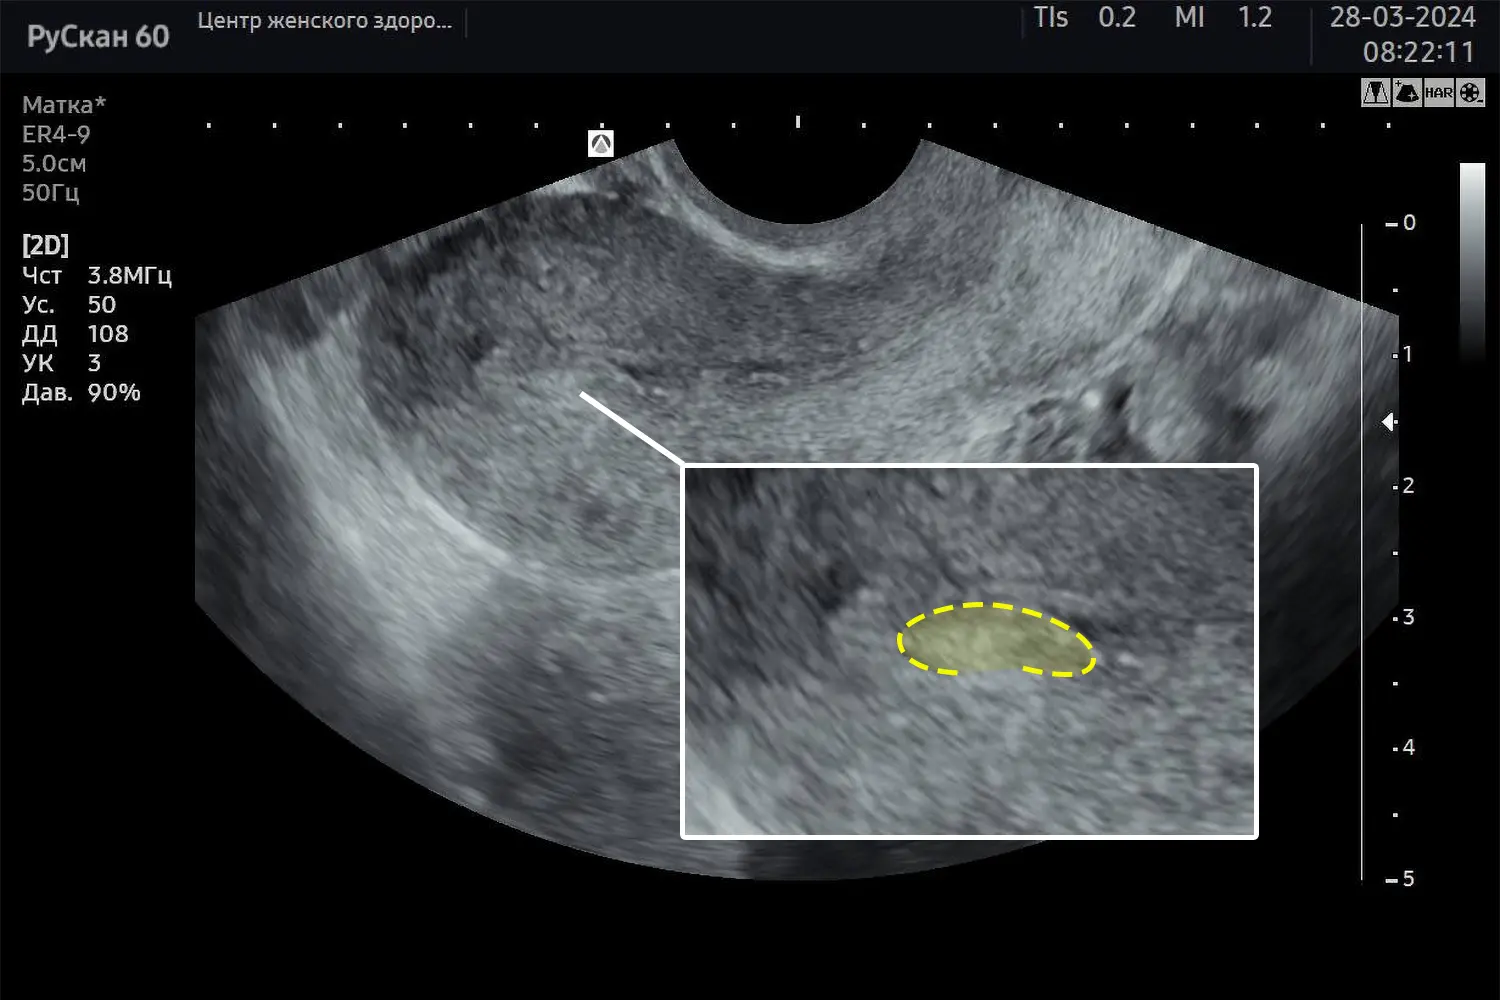
Task: Select the [2D] mode label
Action: point(45,245)
